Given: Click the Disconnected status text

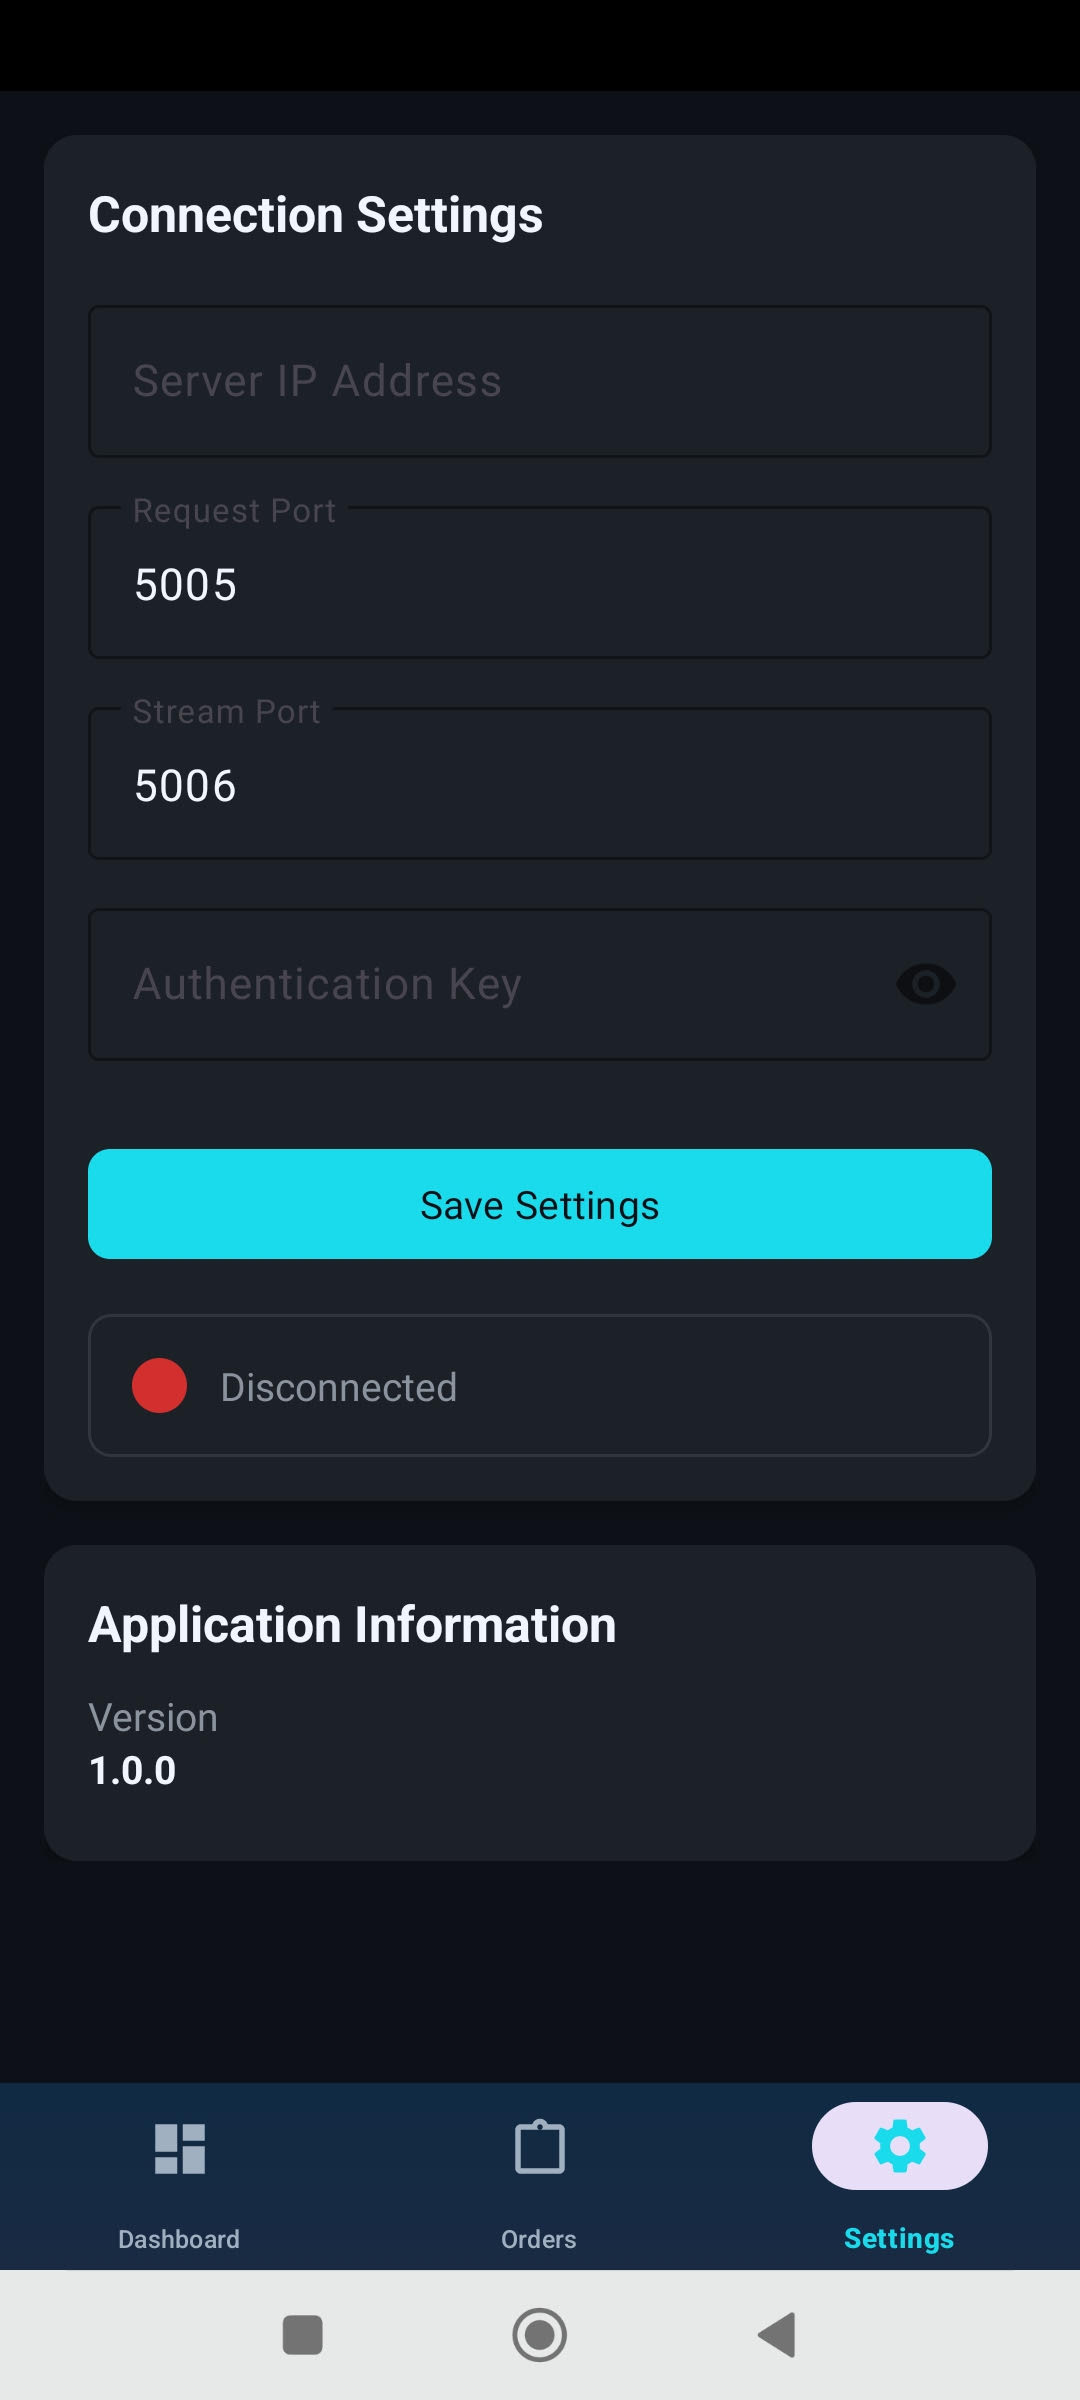Looking at the screenshot, I should click(339, 1387).
